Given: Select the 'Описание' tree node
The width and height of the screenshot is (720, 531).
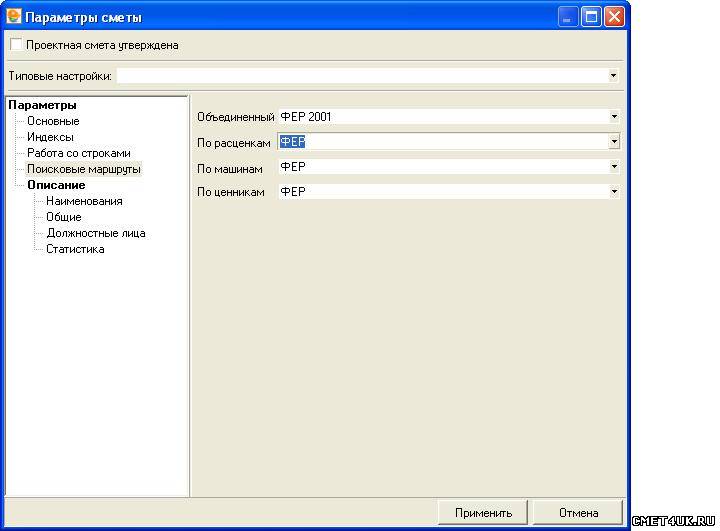Looking at the screenshot, I should (56, 185).
